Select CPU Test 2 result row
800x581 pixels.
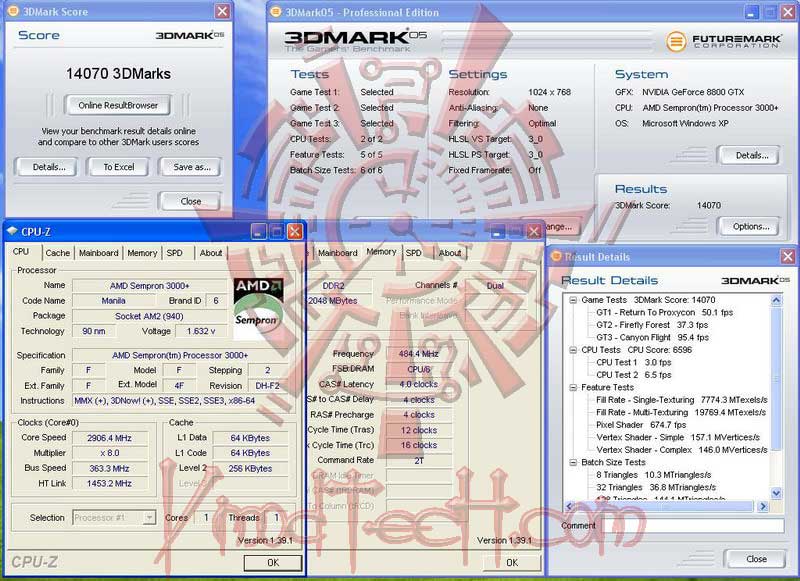point(634,375)
